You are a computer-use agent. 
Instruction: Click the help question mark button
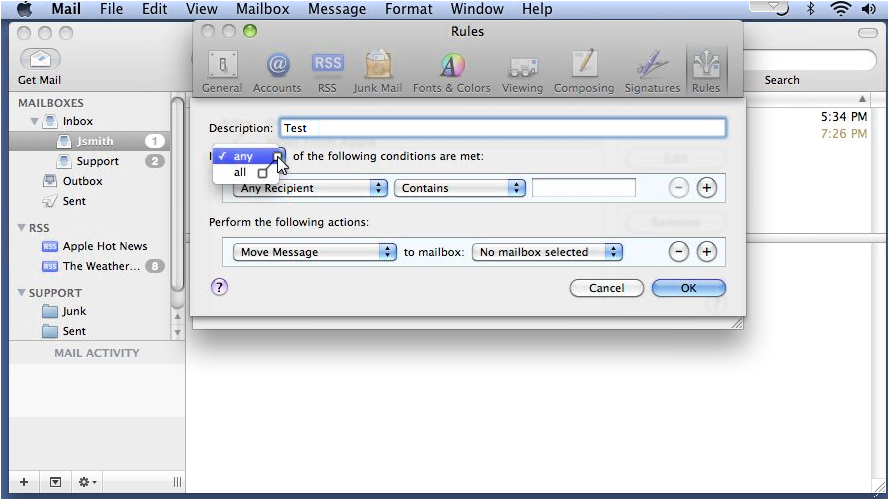point(219,287)
